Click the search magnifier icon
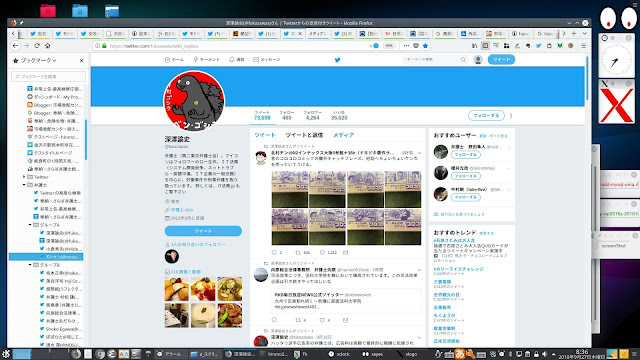 click(463, 60)
